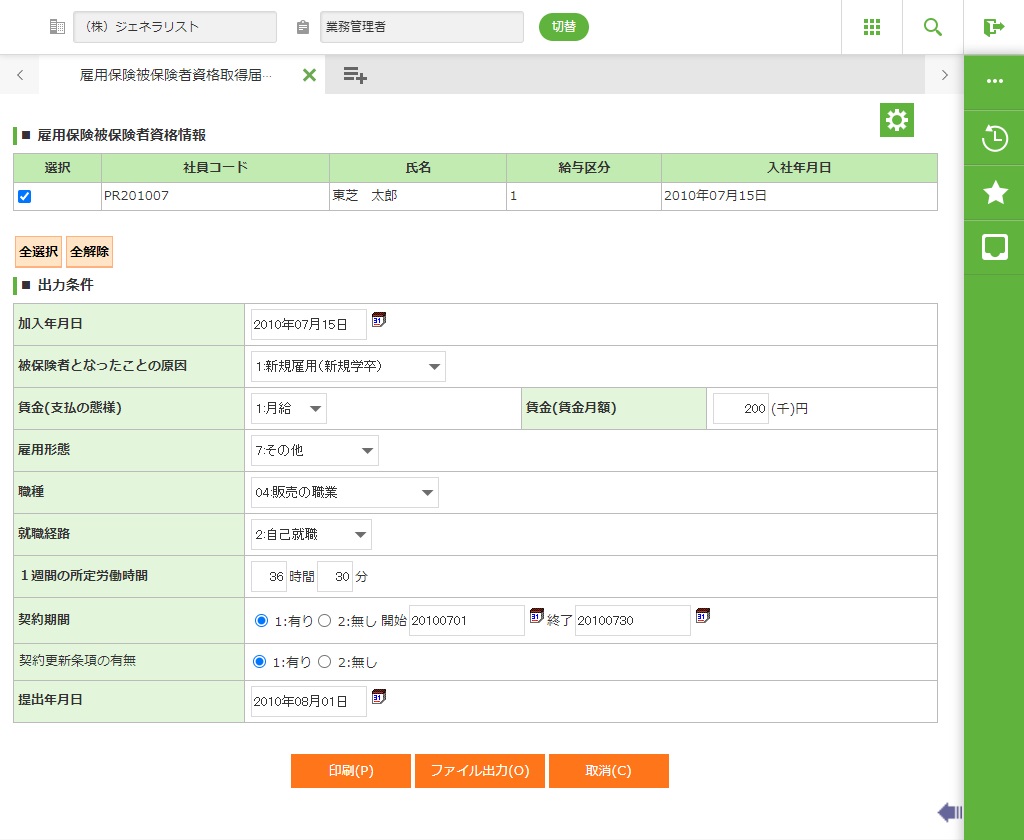Viewport: 1024px width, 840px height.
Task: Open the inbox tray icon in sidebar
Action: tap(994, 247)
